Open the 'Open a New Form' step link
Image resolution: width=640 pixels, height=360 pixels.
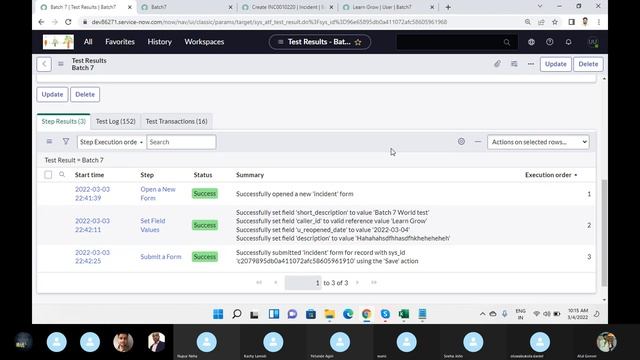point(158,193)
